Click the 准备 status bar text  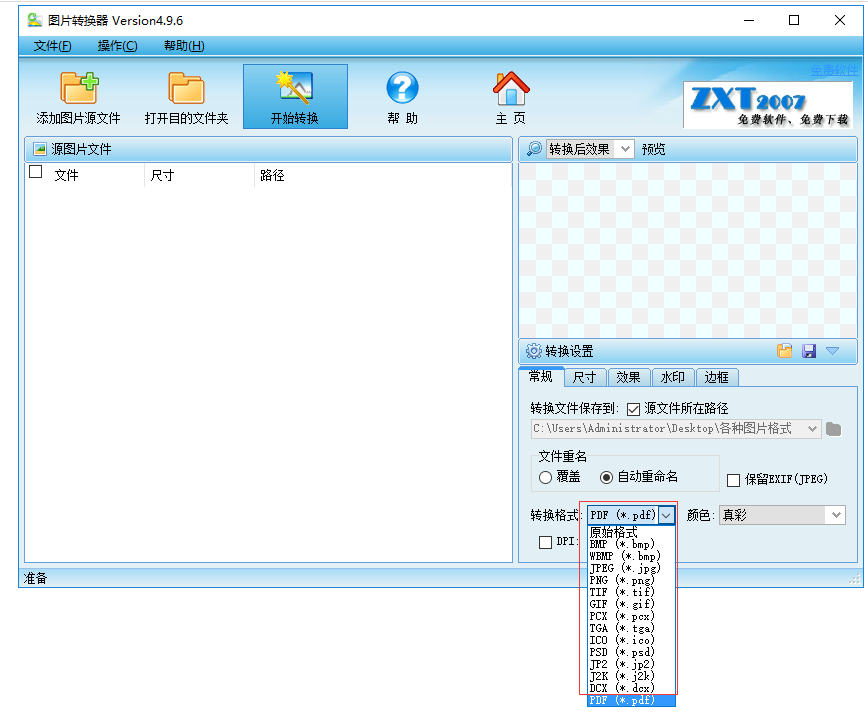[35, 579]
